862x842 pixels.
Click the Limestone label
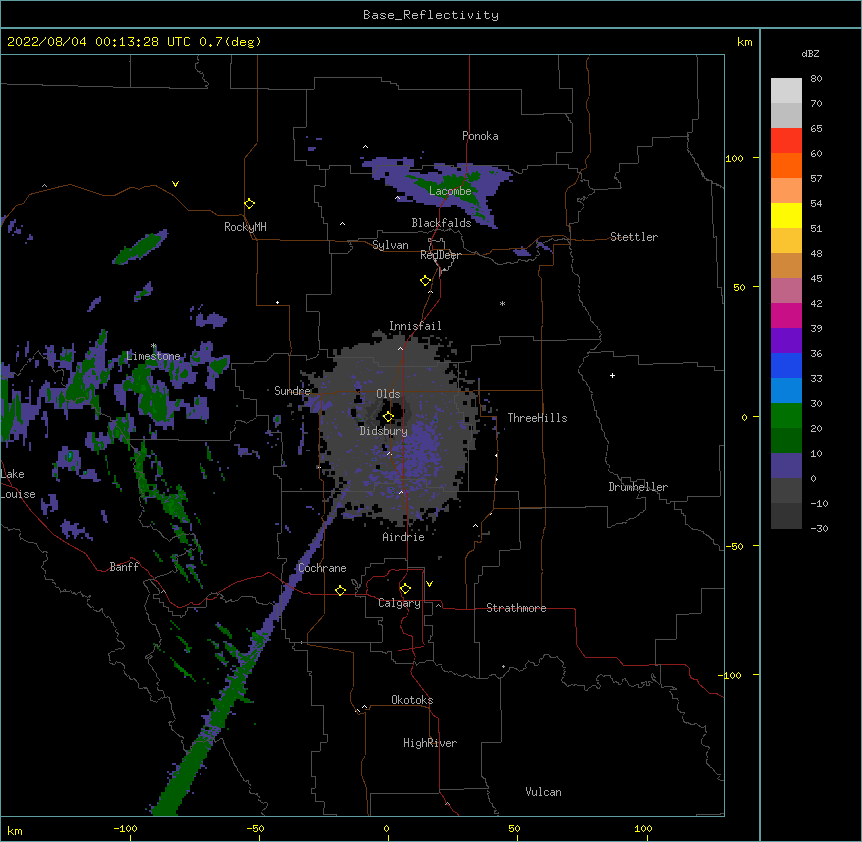[153, 356]
